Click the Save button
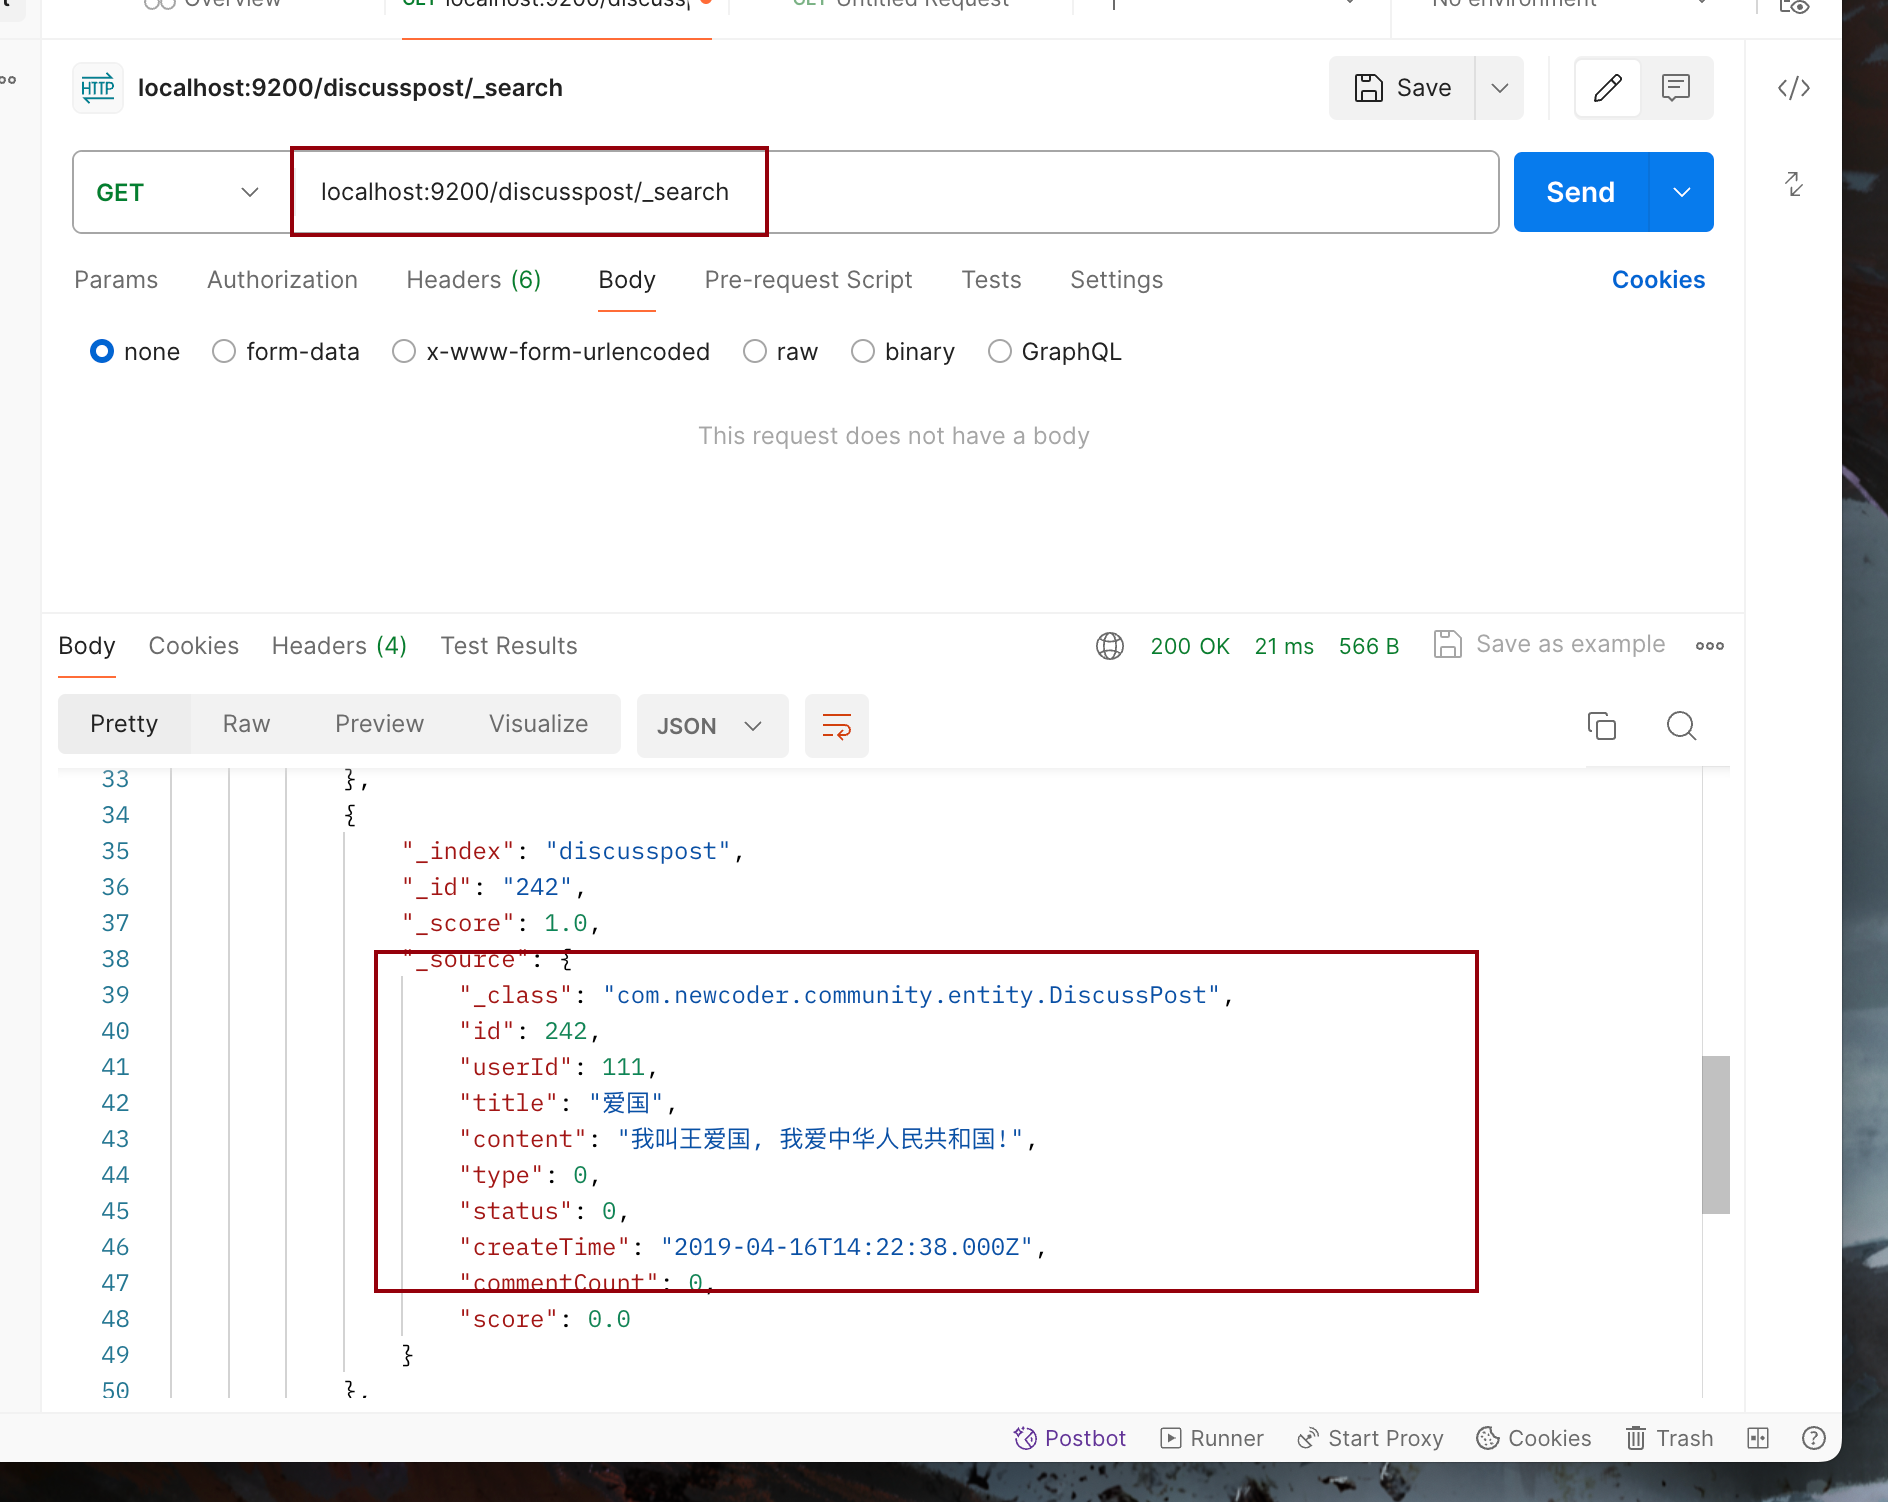This screenshot has height=1502, width=1888. click(1402, 88)
